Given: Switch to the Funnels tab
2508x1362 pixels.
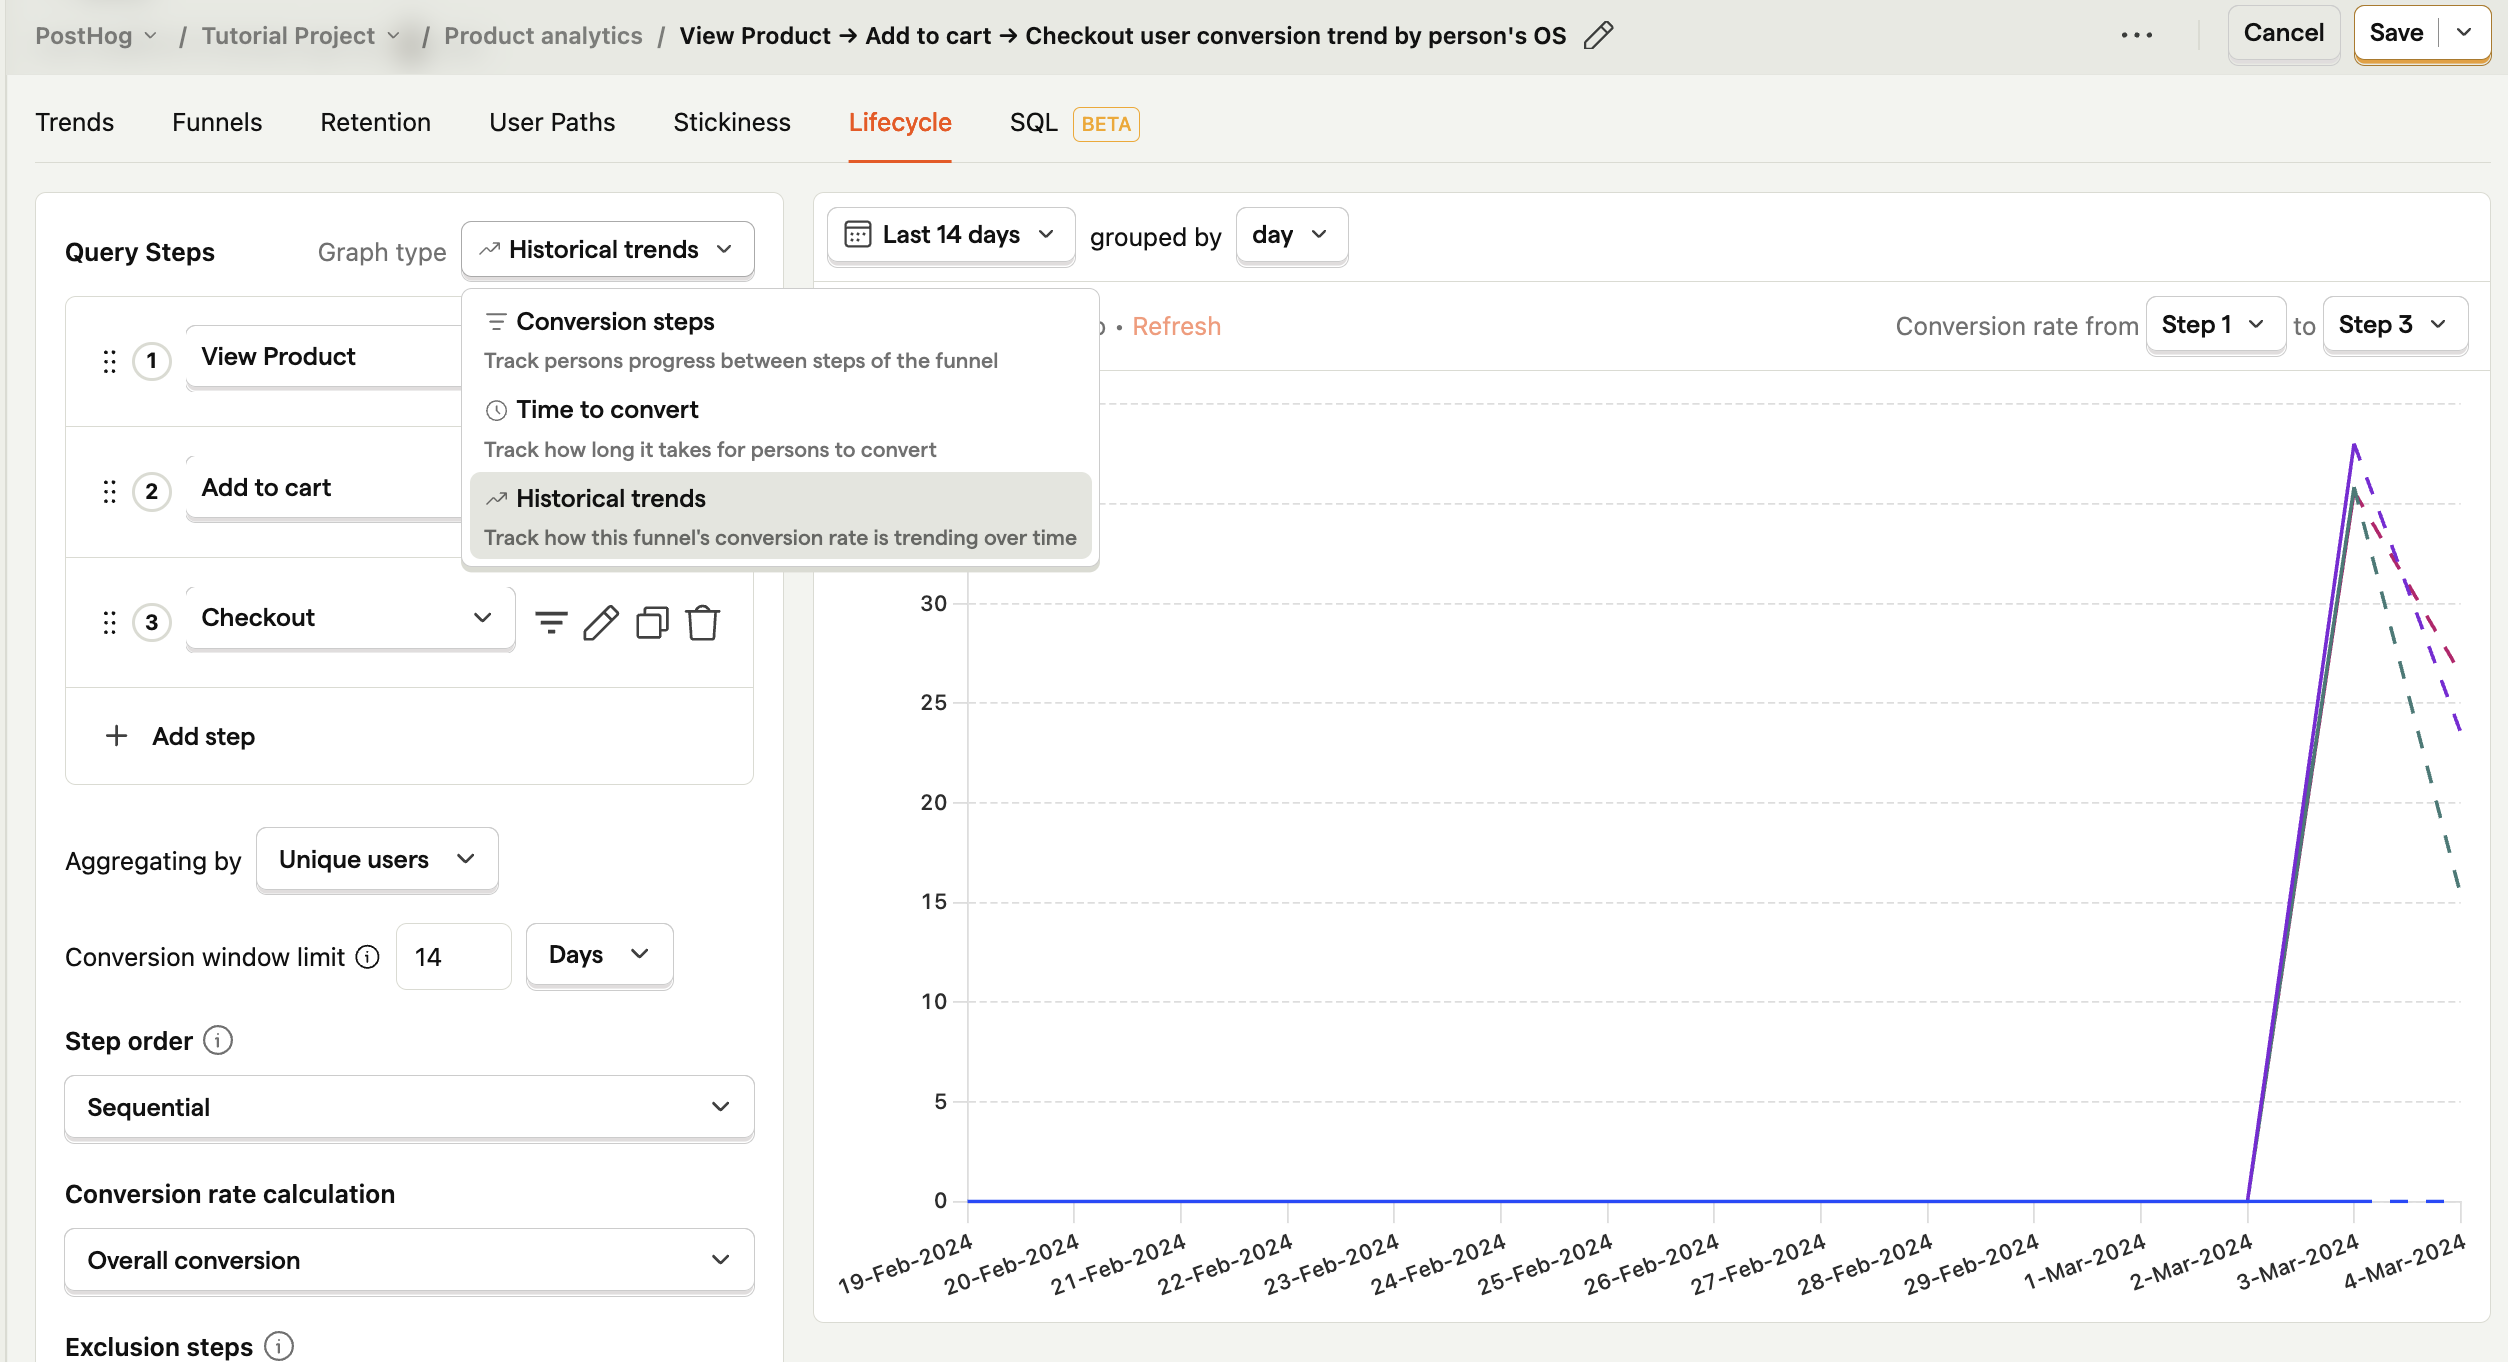Looking at the screenshot, I should [x=217, y=122].
